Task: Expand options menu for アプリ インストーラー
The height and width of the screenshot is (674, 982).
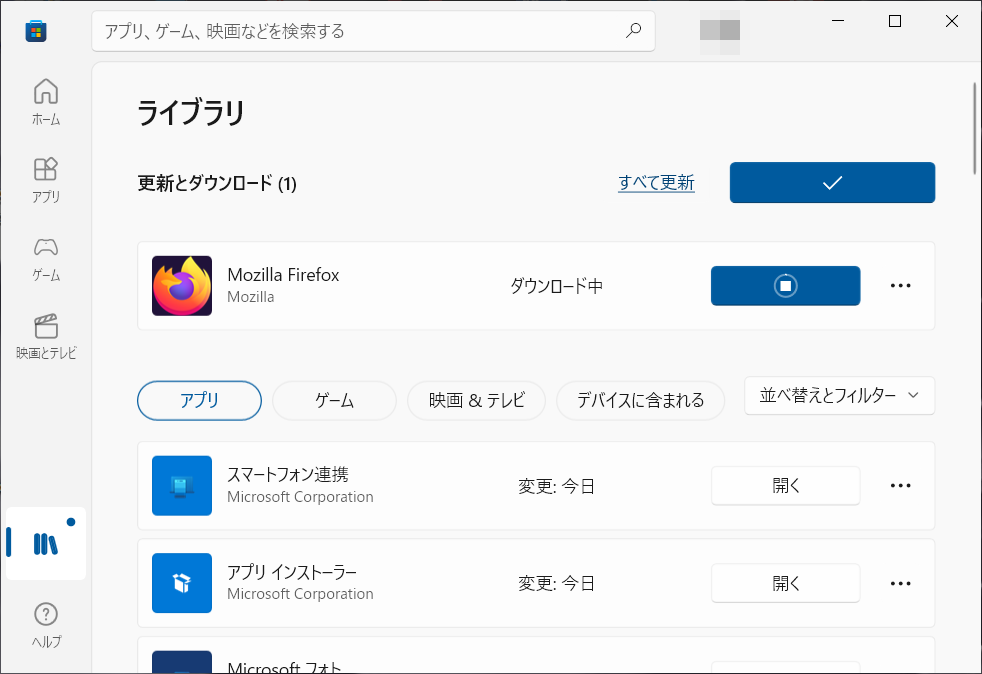Action: tap(900, 583)
